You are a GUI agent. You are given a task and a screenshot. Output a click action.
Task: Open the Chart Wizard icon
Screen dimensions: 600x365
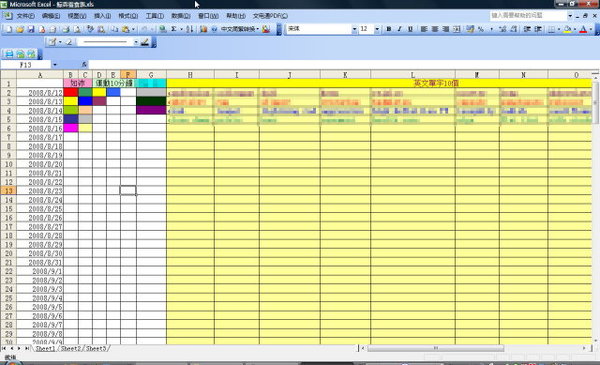point(203,29)
